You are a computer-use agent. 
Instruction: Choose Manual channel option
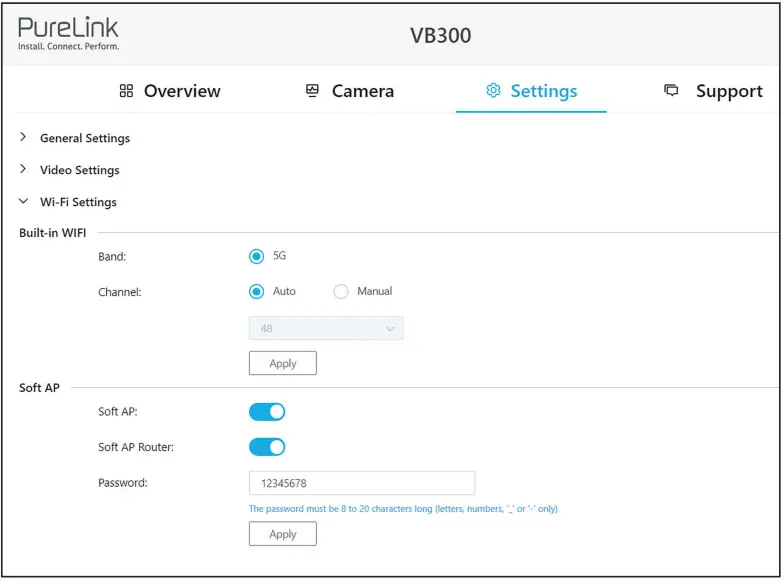(341, 291)
